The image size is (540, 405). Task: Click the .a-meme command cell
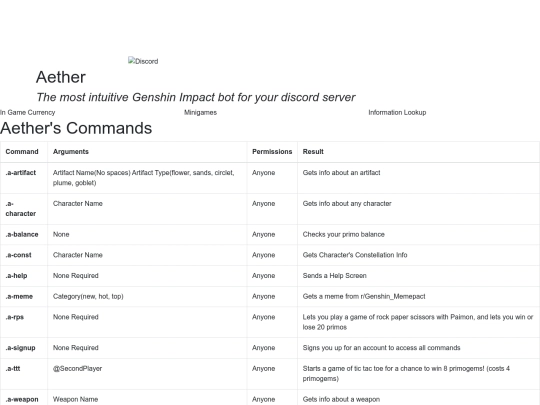(24, 297)
